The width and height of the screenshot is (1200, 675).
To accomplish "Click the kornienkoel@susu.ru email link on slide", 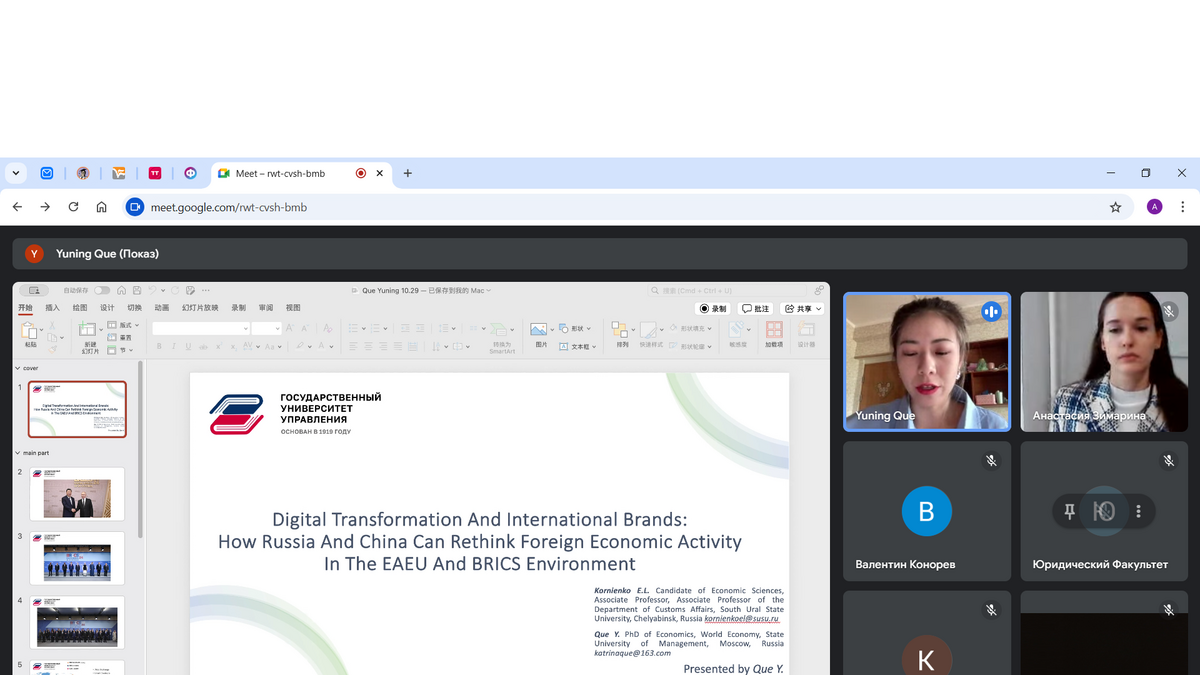I will [x=741, y=619].
